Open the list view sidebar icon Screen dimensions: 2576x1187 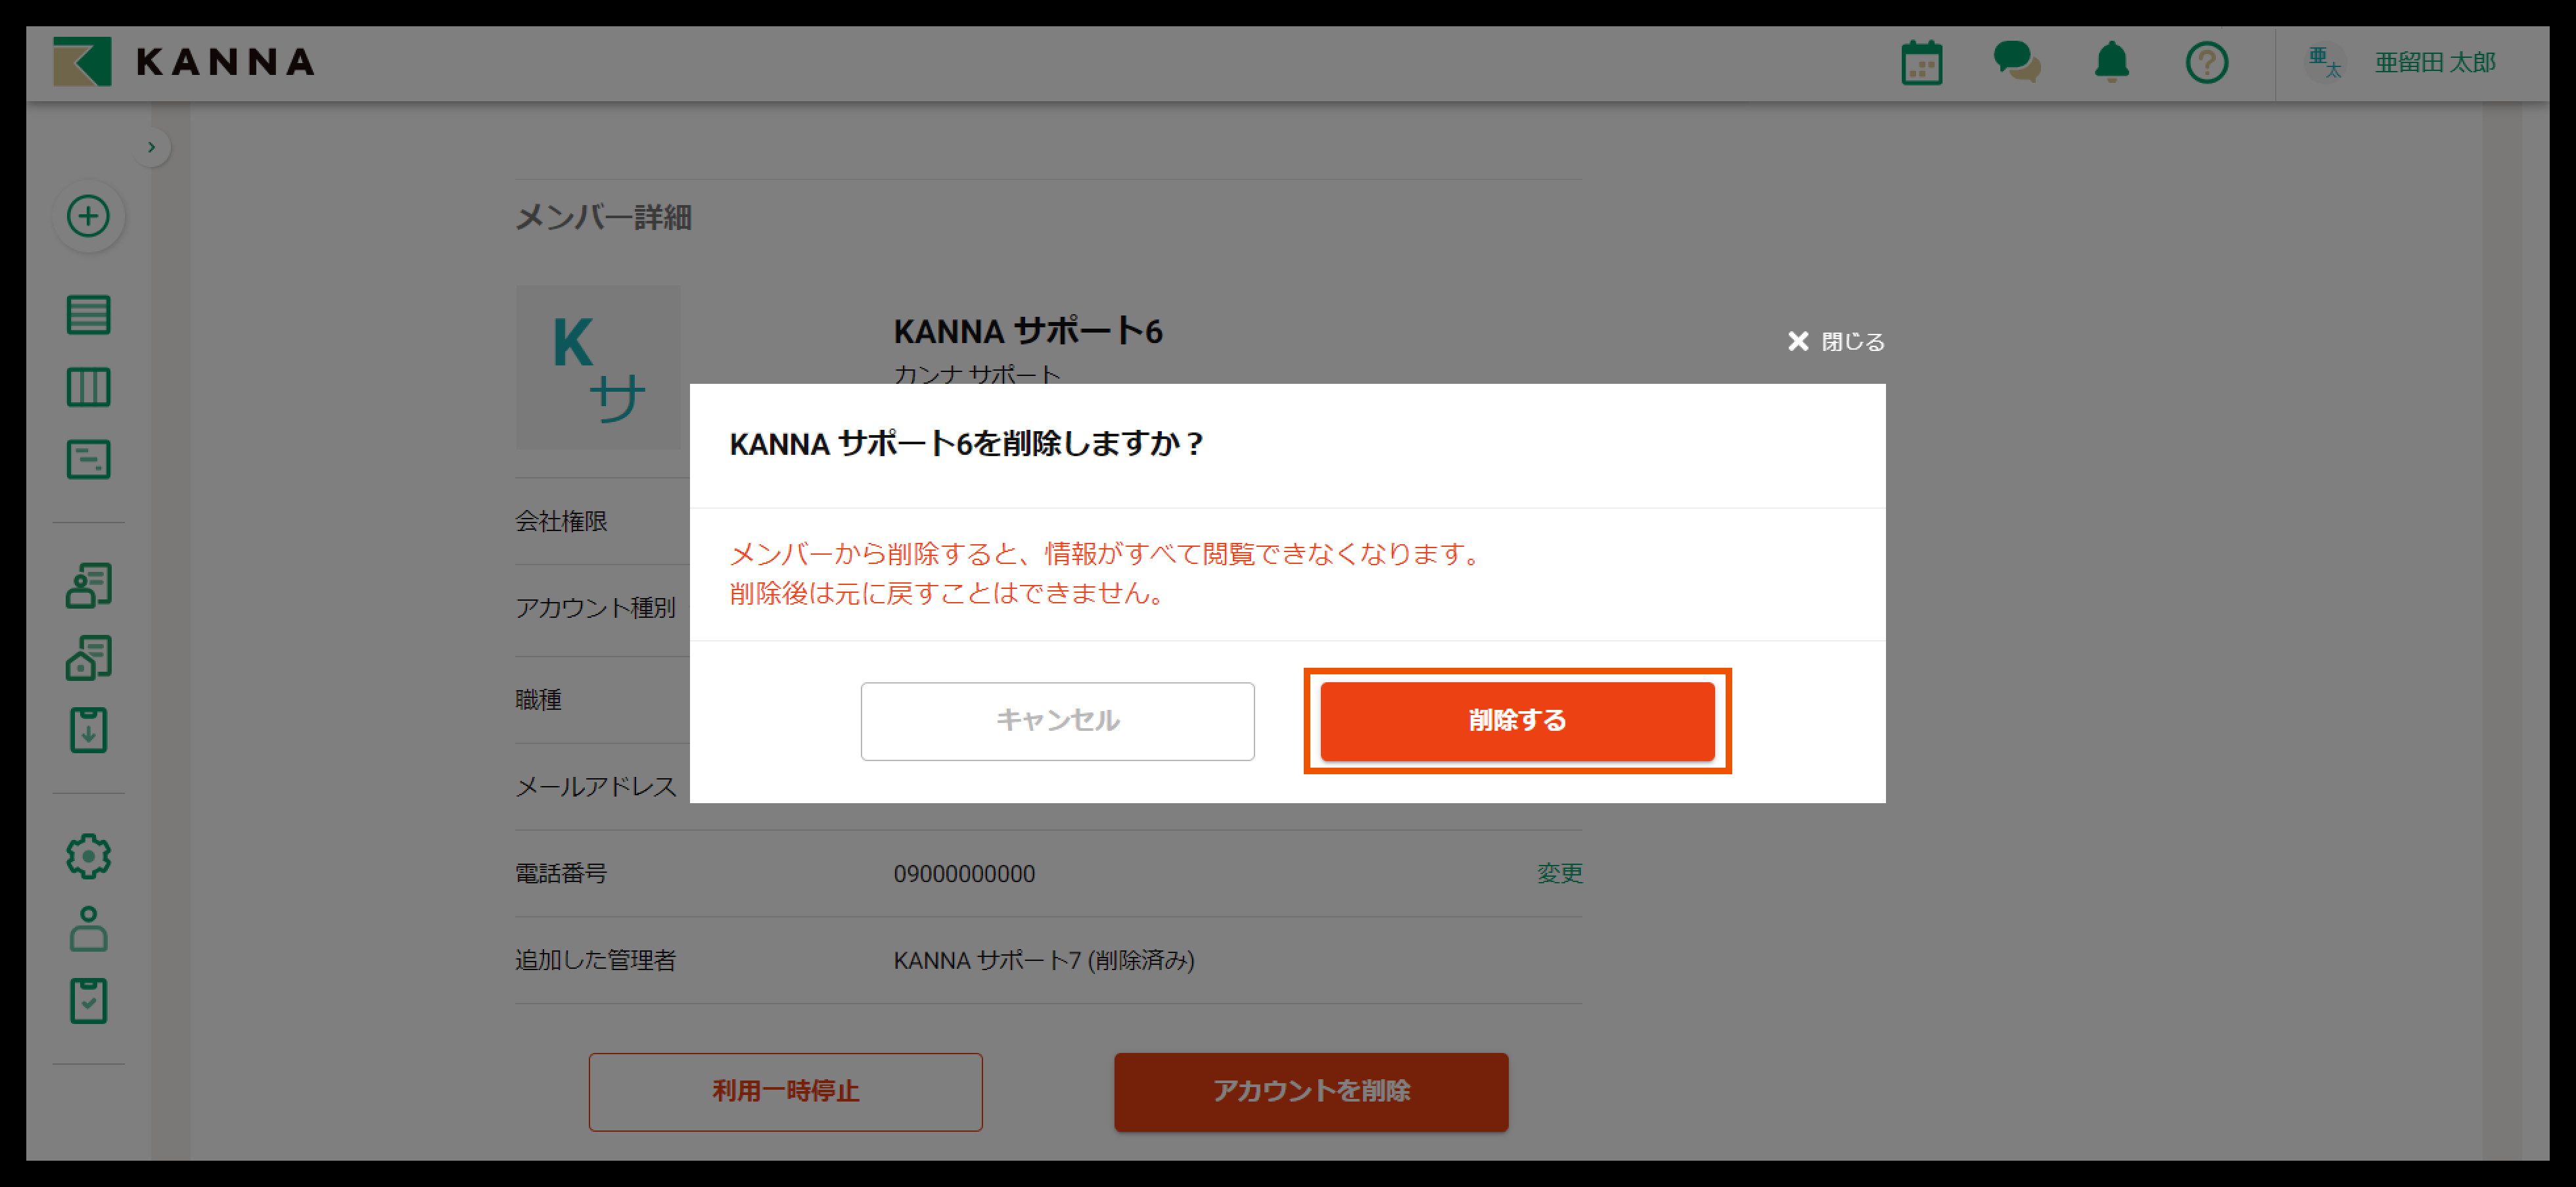(88, 315)
